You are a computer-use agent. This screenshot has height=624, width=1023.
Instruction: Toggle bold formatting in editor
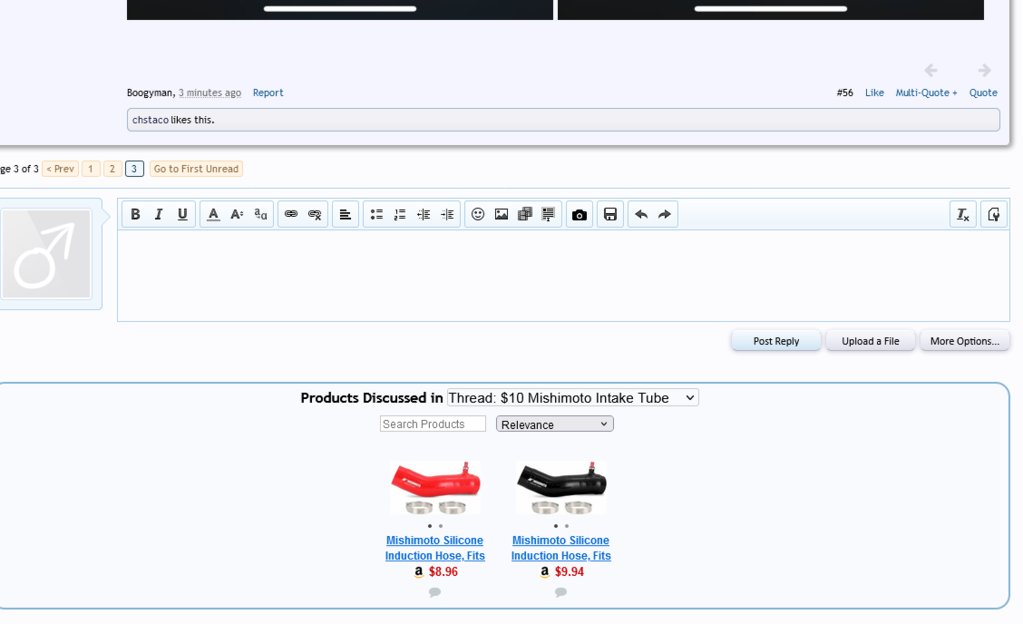point(135,214)
